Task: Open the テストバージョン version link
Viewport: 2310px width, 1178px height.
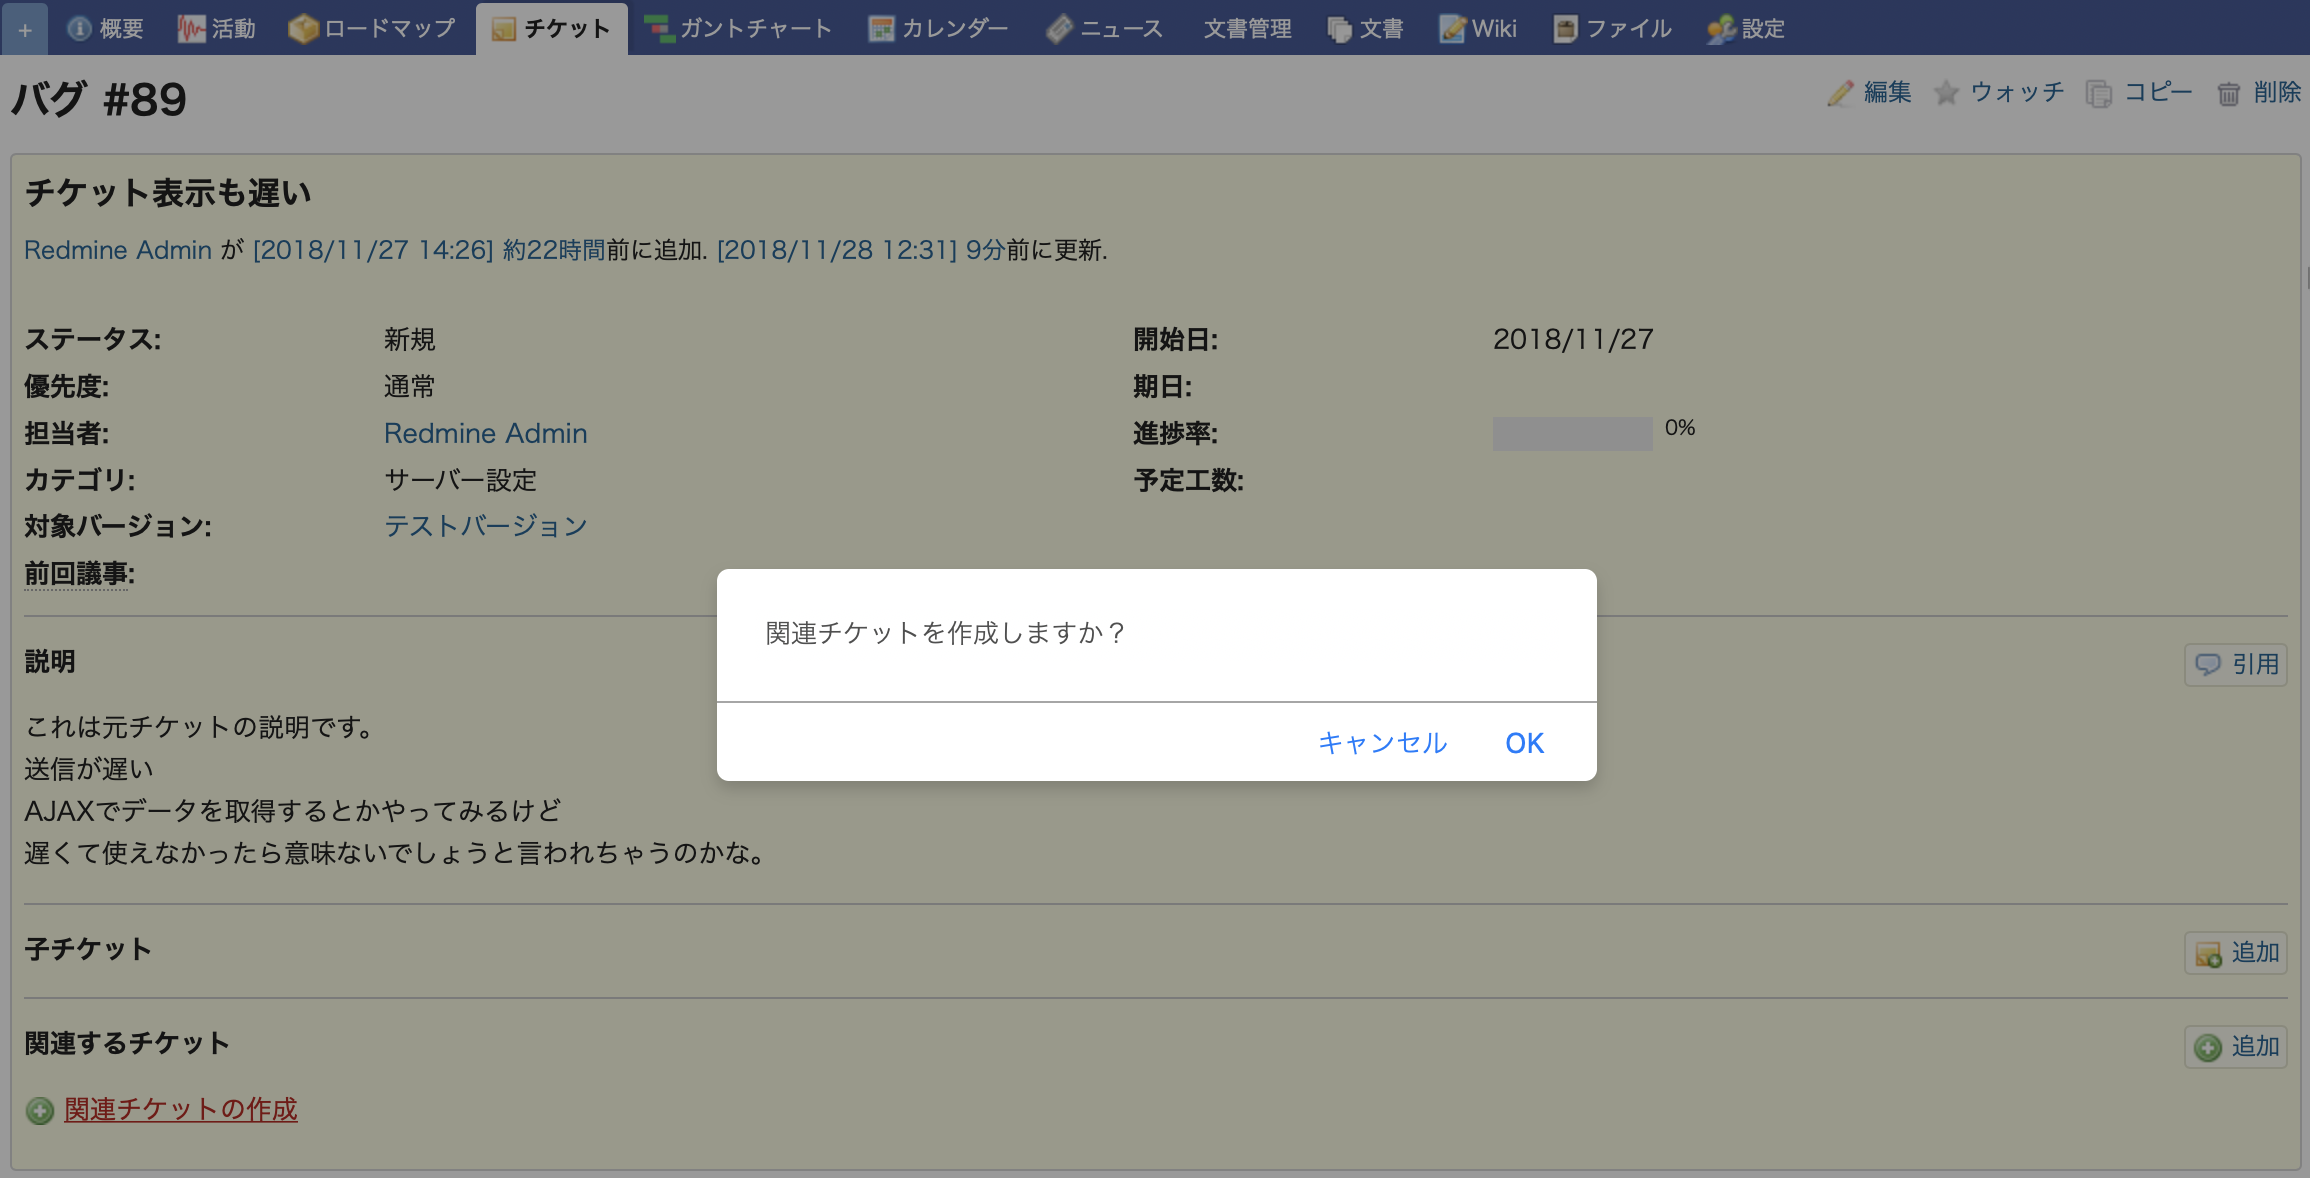Action: pos(485,525)
